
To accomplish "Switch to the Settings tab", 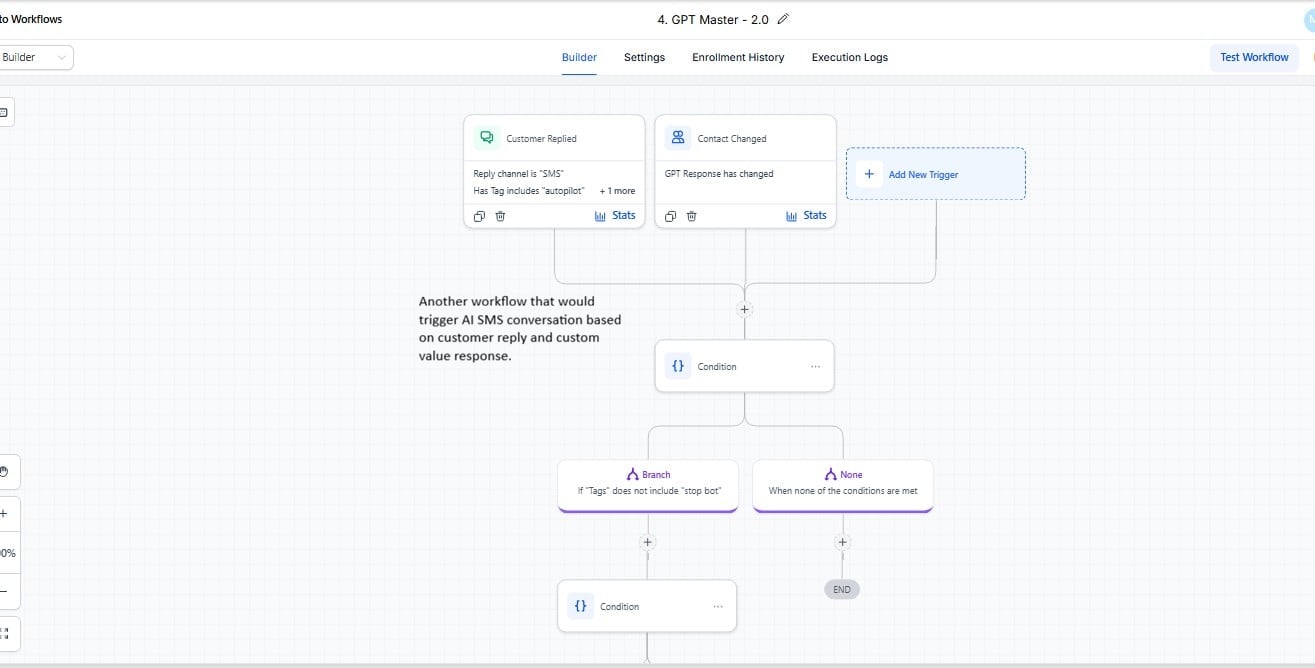I will [x=644, y=57].
